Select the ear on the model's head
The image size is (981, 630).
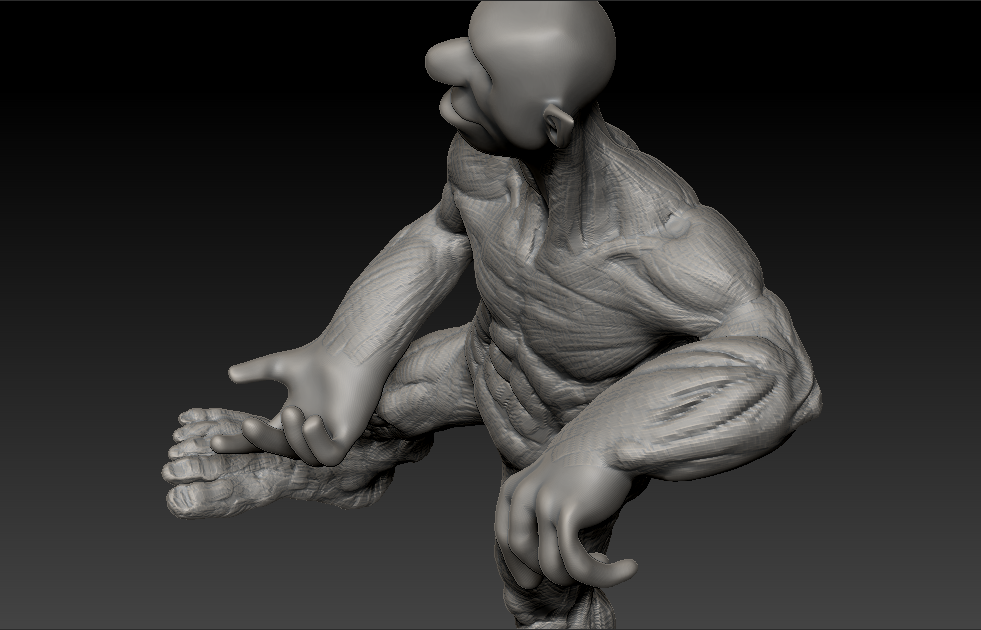tap(558, 124)
